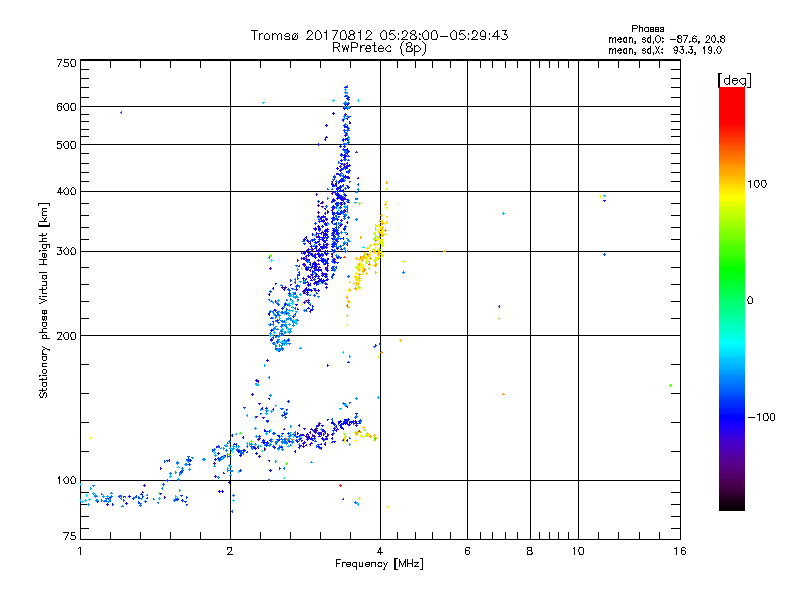Click the x-axis tick label "10"
The height and width of the screenshot is (600, 800).
point(578,551)
